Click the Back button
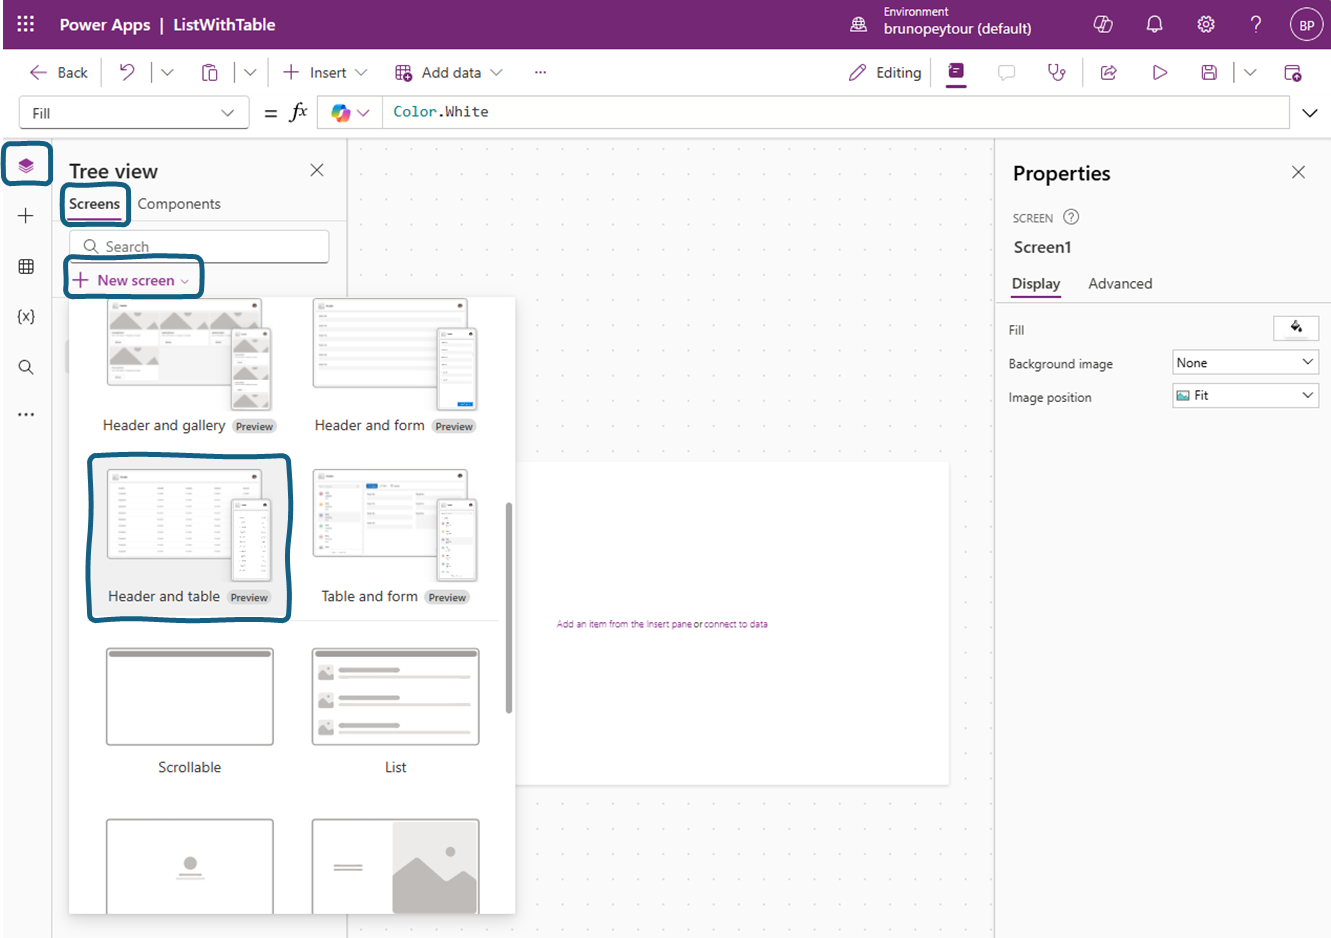Image resolution: width=1331 pixels, height=938 pixels. coord(58,72)
